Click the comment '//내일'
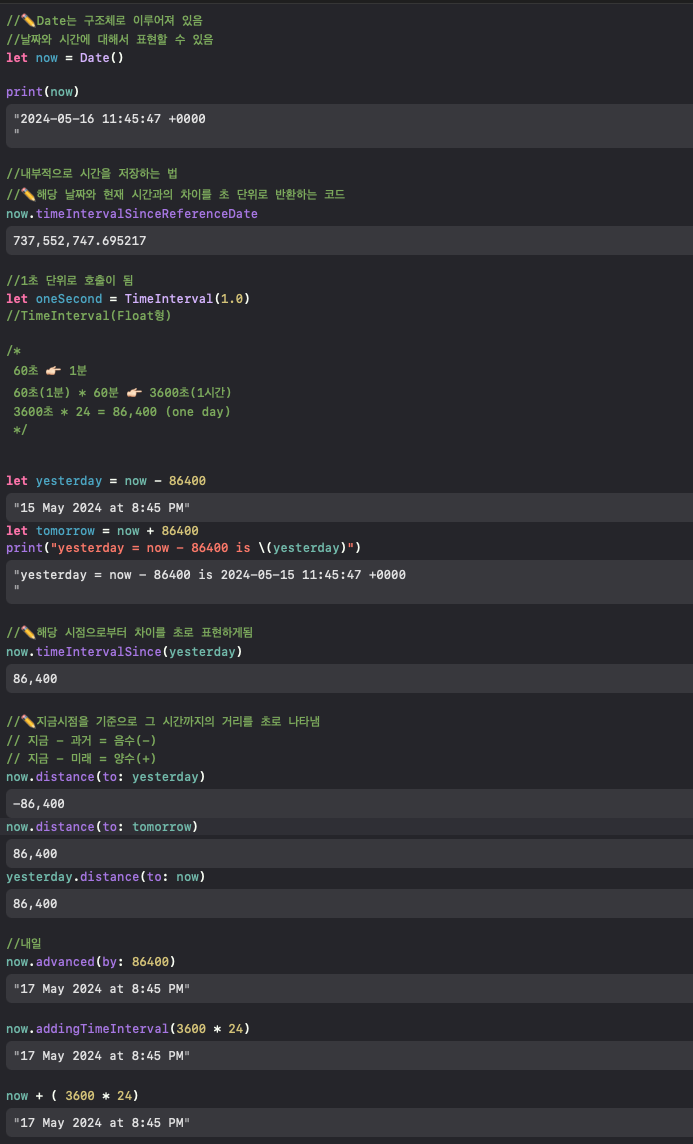The image size is (693, 1144). (24, 943)
